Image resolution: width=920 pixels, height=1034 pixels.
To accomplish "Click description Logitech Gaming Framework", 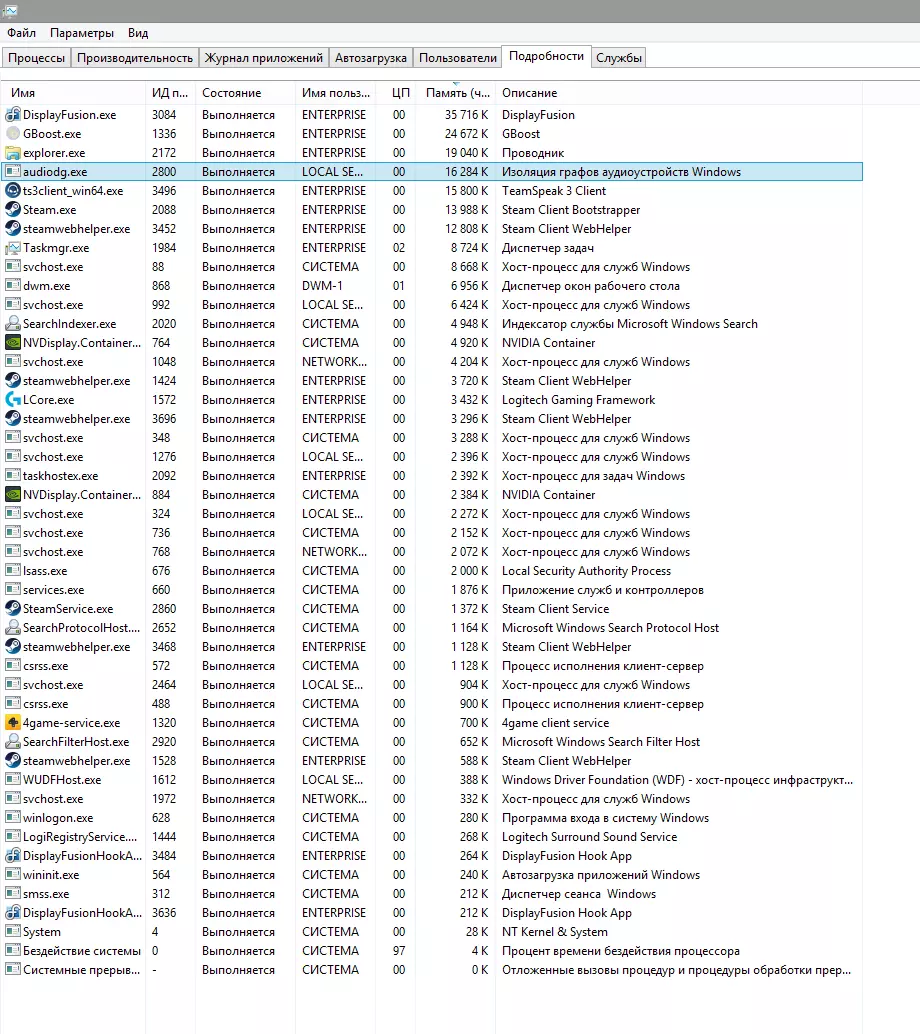I will [578, 400].
